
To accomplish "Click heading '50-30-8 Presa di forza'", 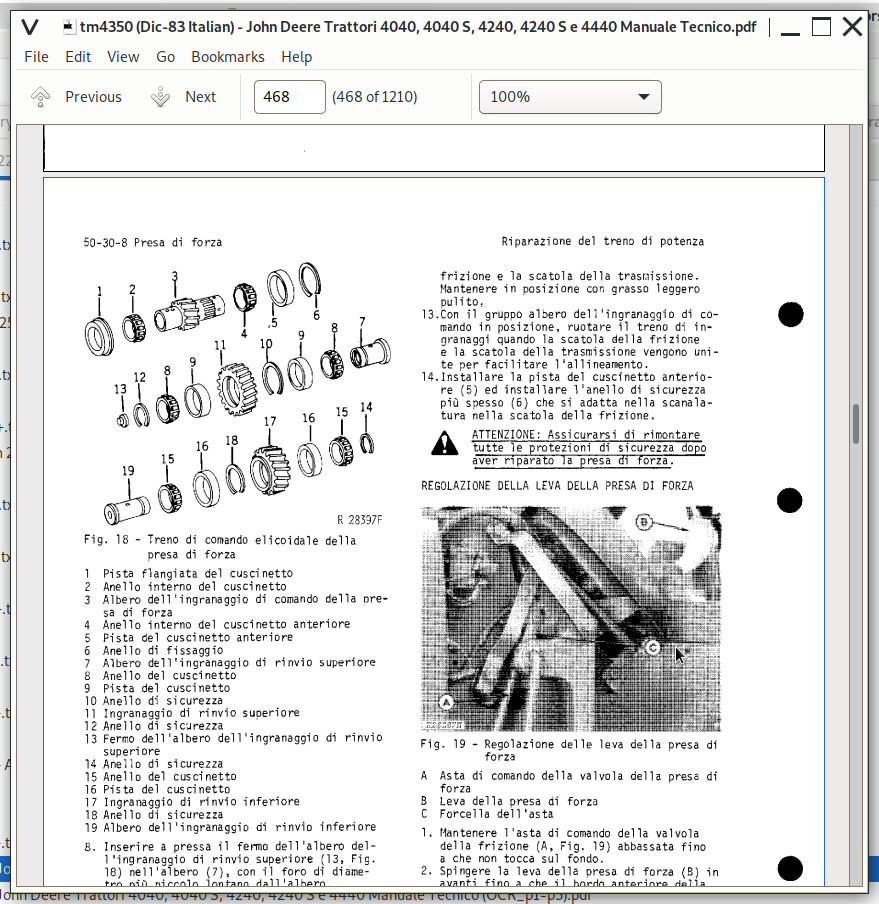I will (x=153, y=243).
